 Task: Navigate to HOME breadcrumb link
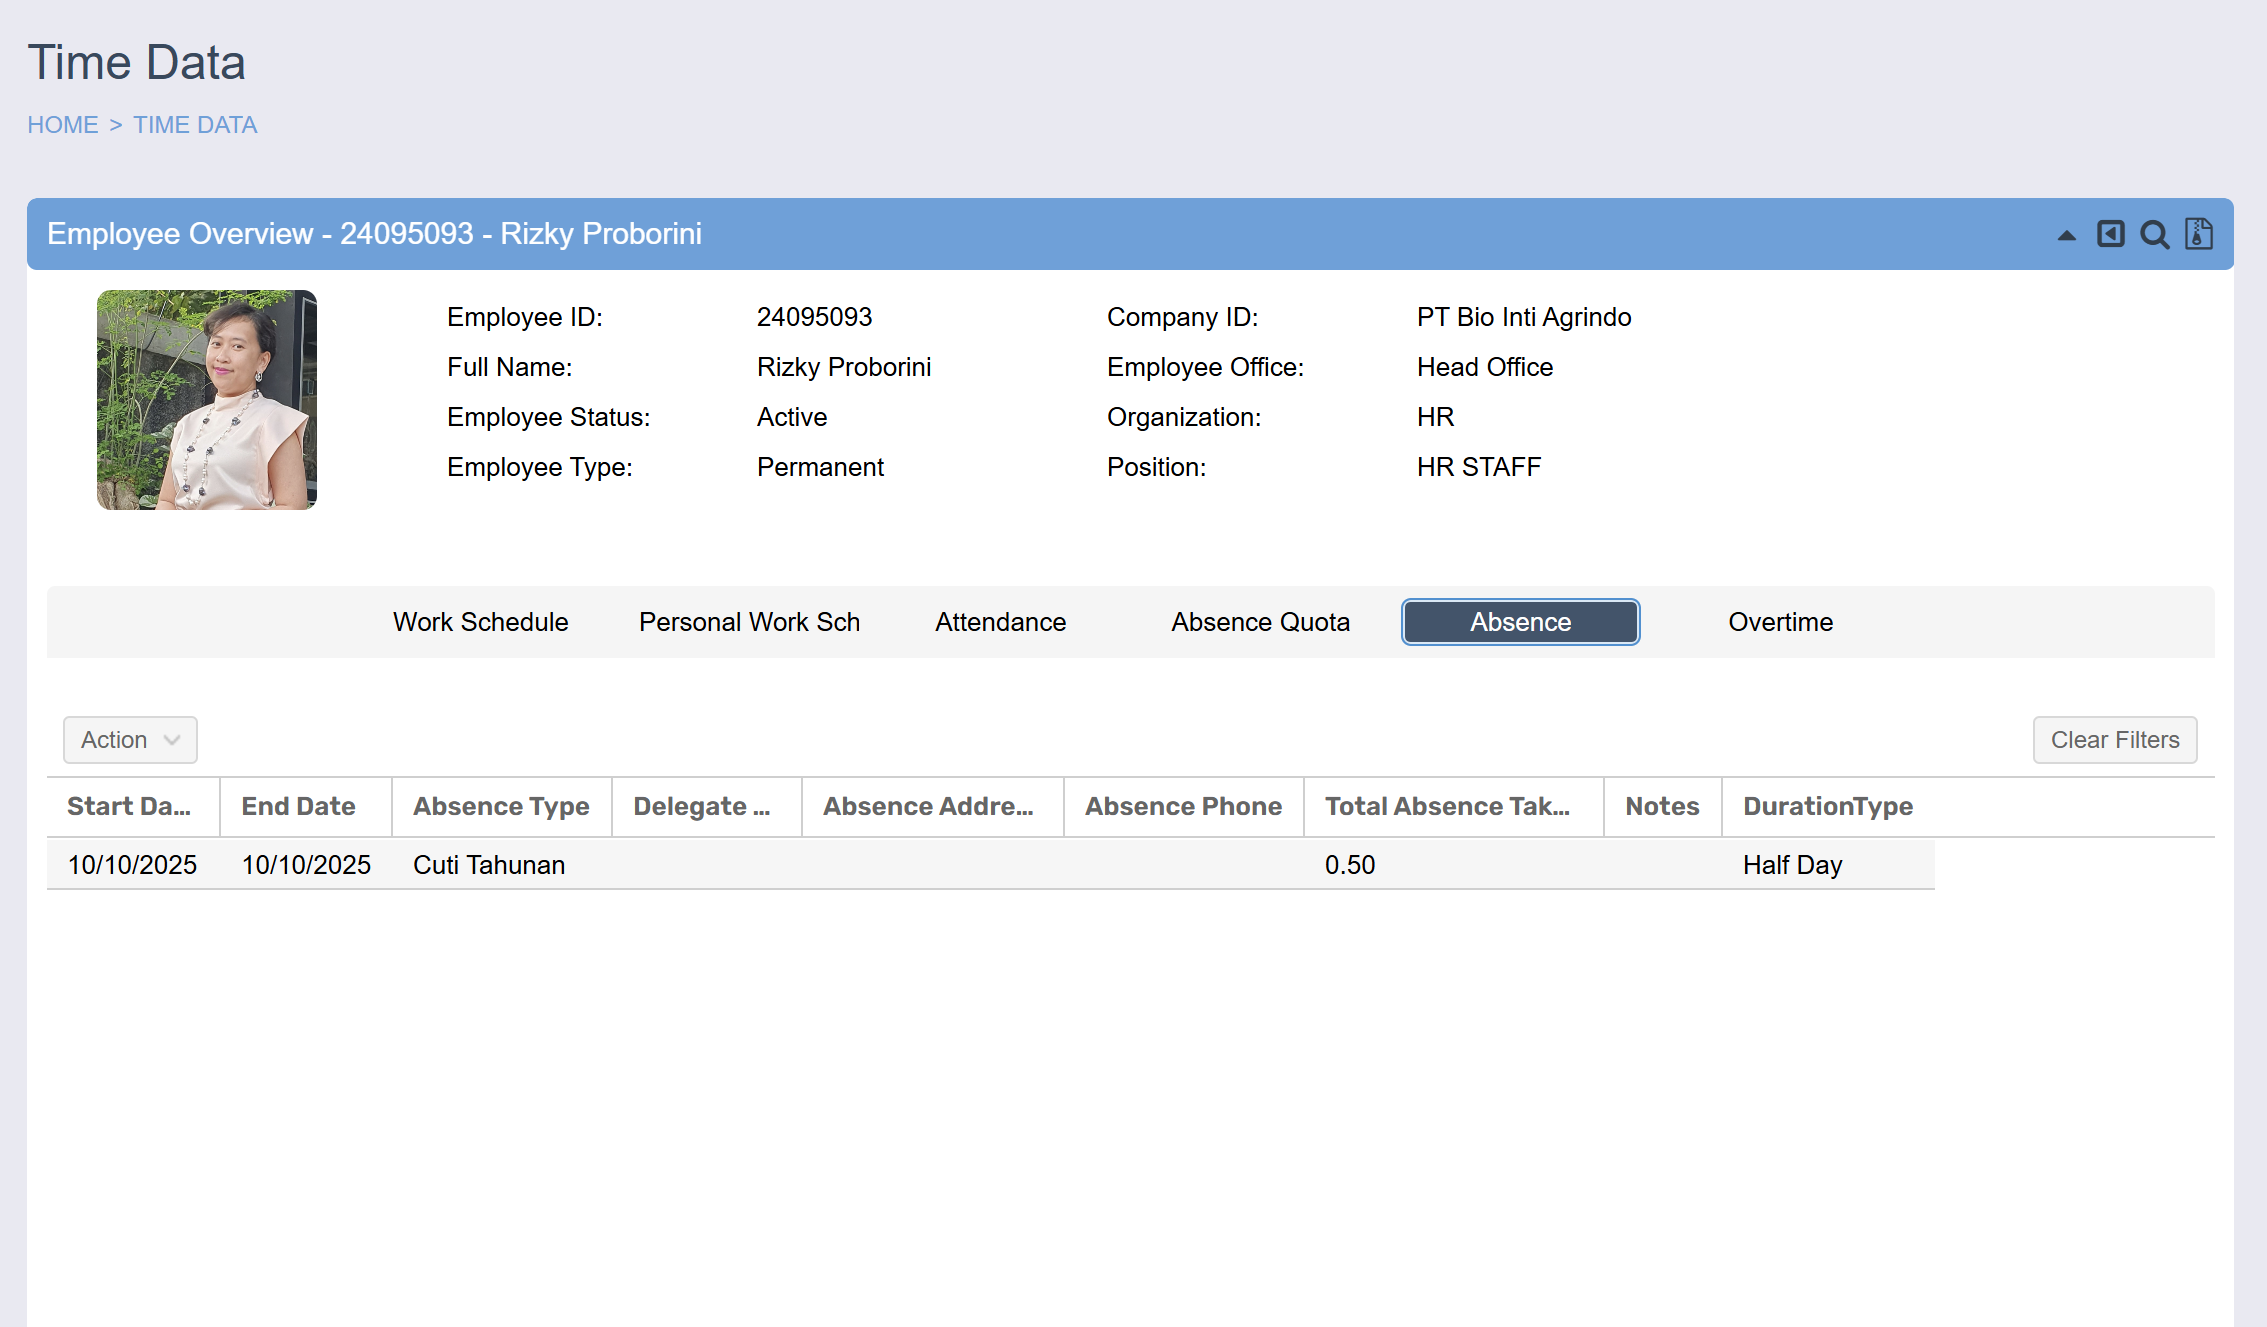point(62,125)
